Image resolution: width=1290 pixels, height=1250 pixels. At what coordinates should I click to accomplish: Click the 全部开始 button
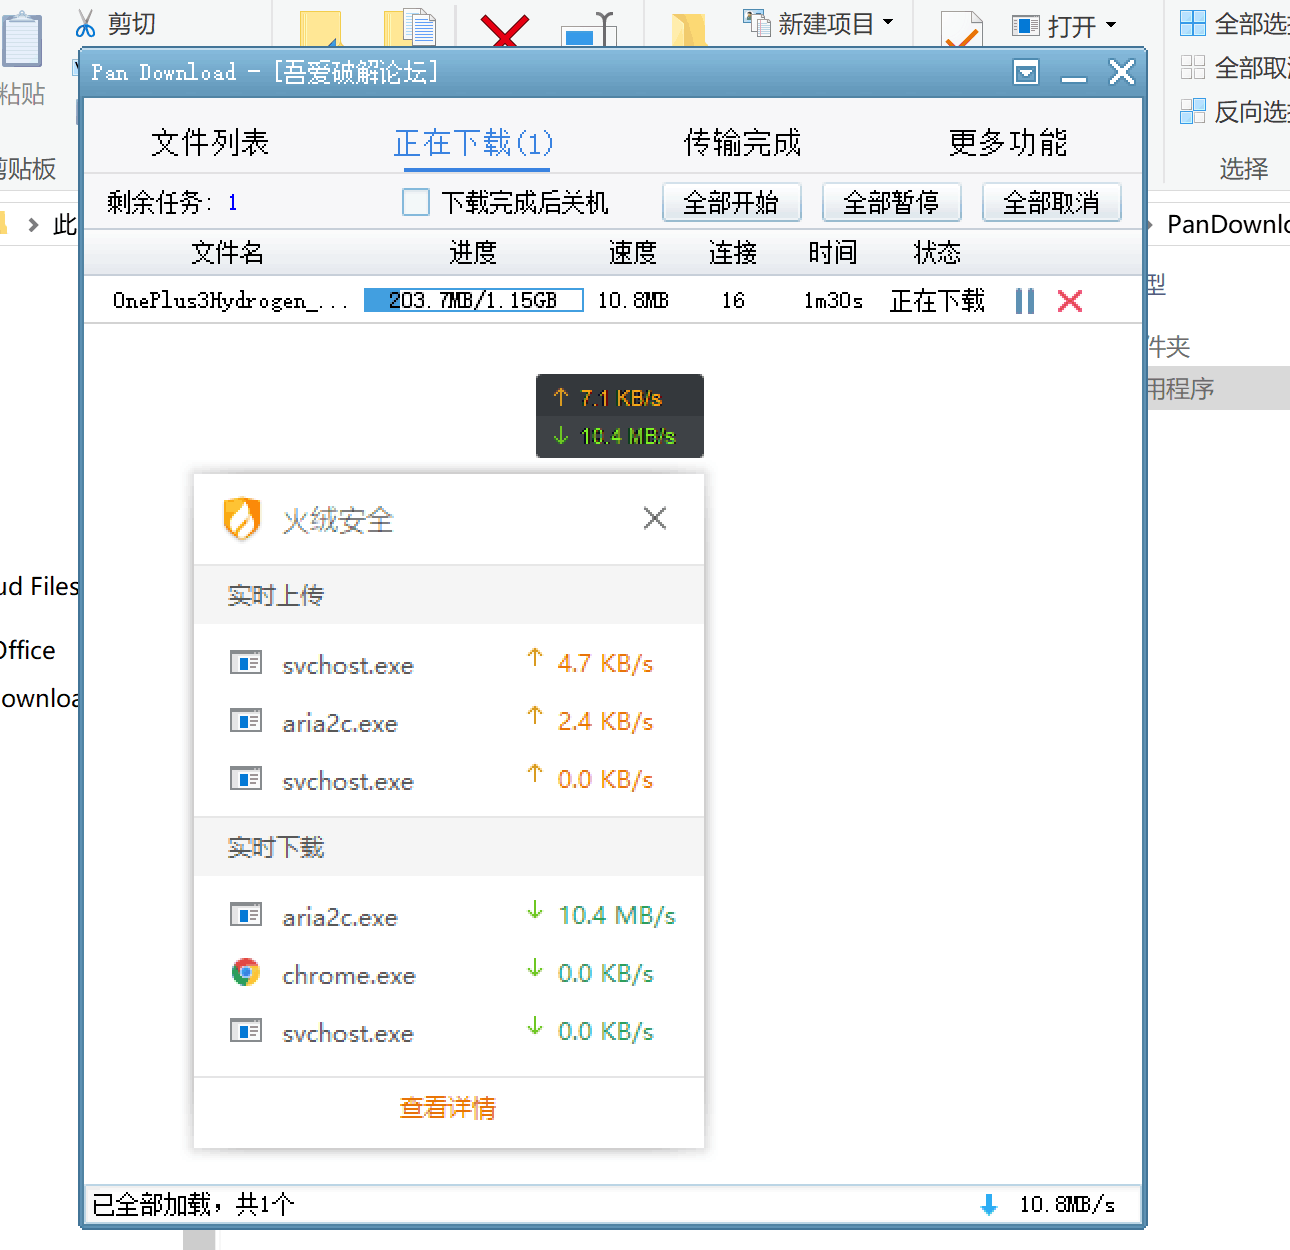pyautogui.click(x=732, y=202)
